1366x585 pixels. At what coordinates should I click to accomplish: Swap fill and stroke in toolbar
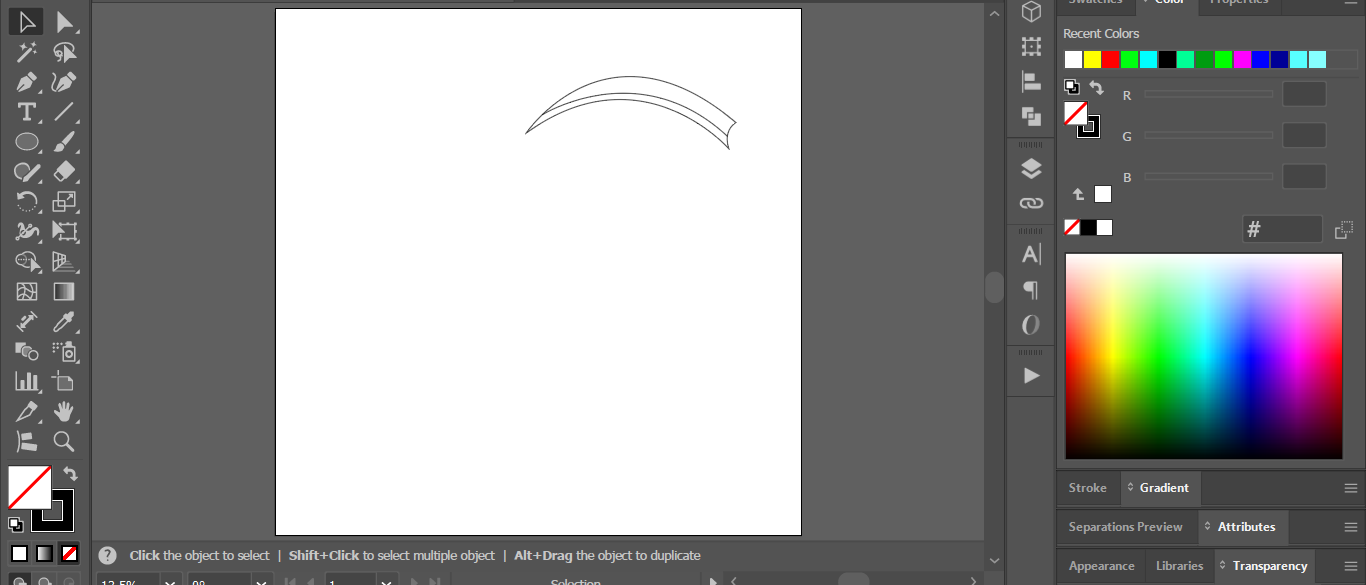(70, 473)
